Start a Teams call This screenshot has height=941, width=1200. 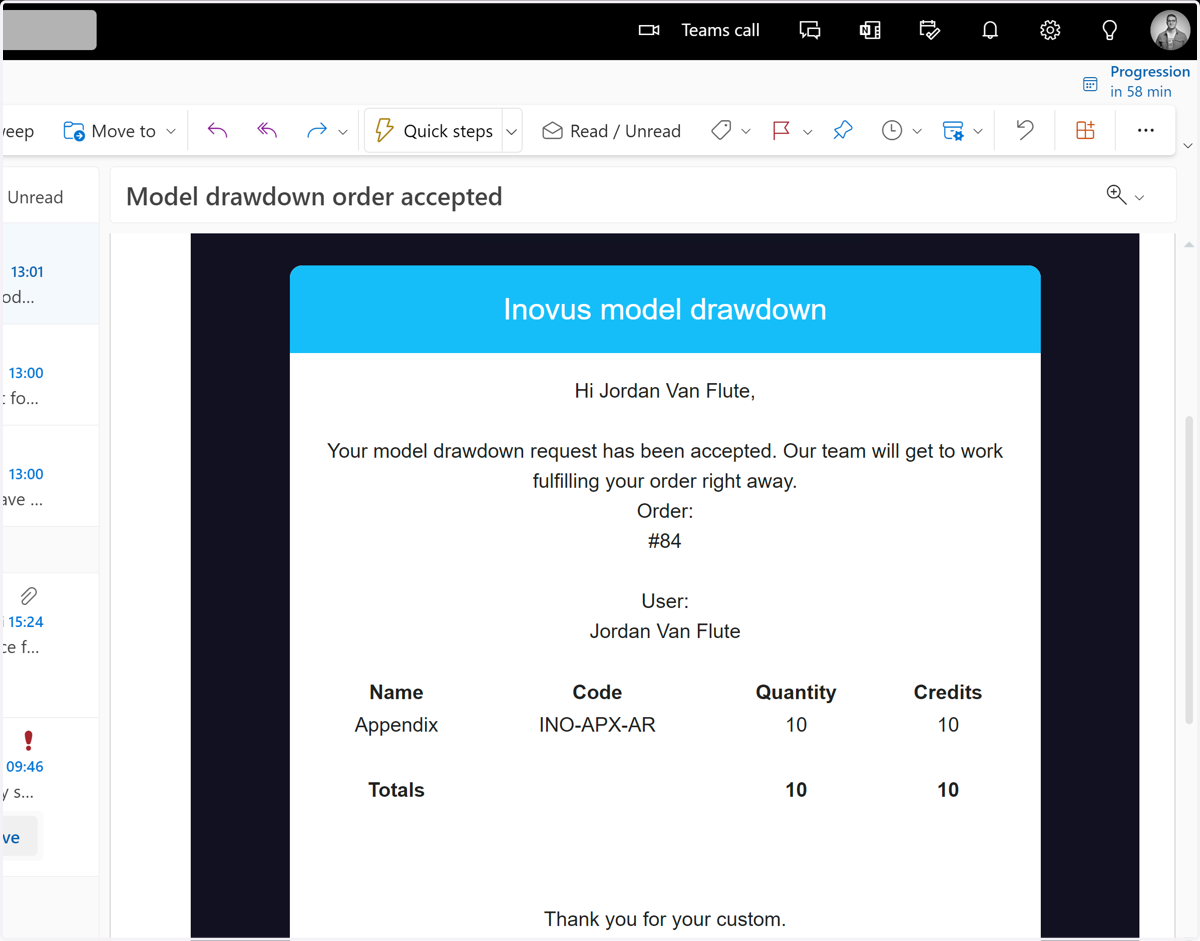click(699, 30)
